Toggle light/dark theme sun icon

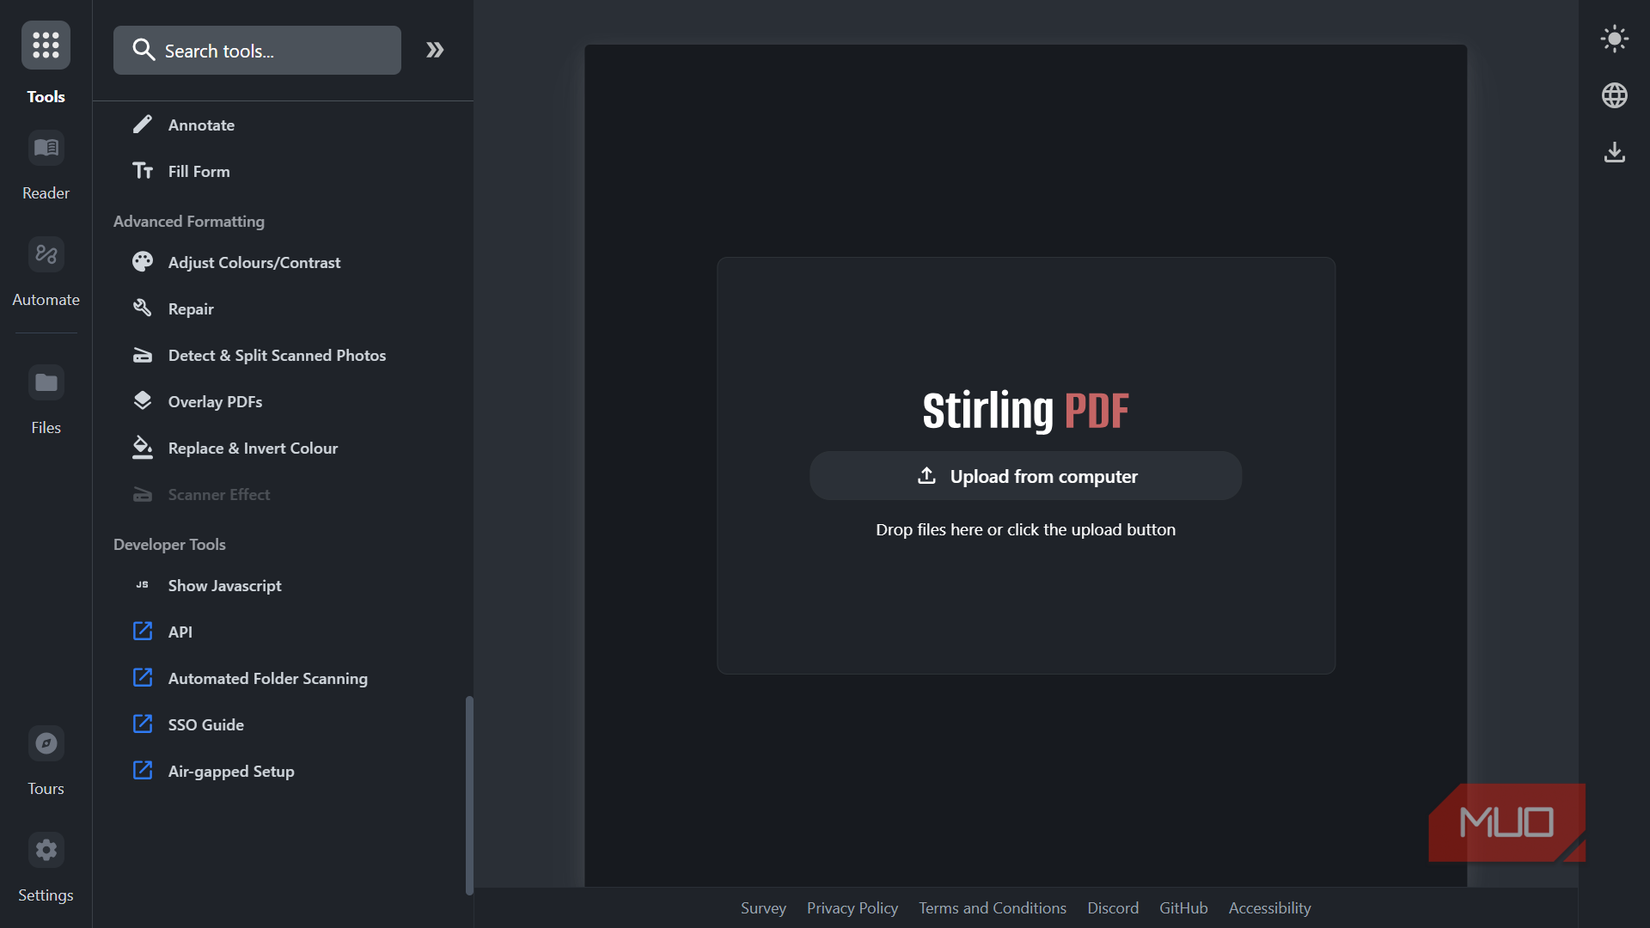1614,39
